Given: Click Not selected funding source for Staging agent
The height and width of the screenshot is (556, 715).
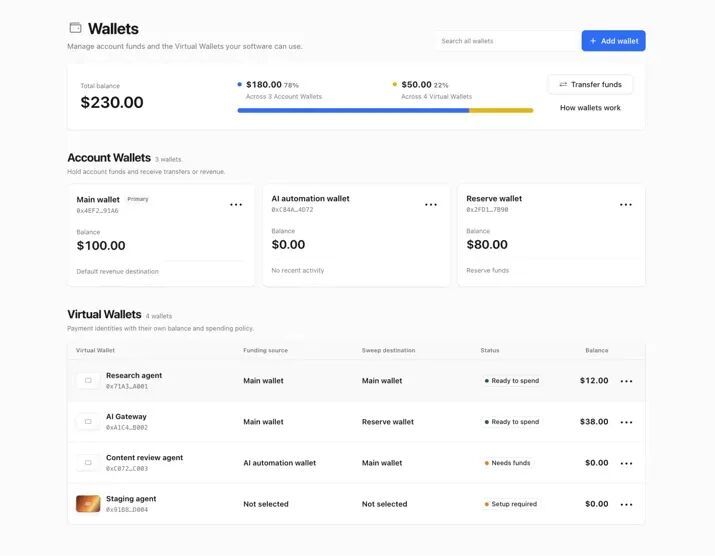Looking at the screenshot, I should coord(266,504).
